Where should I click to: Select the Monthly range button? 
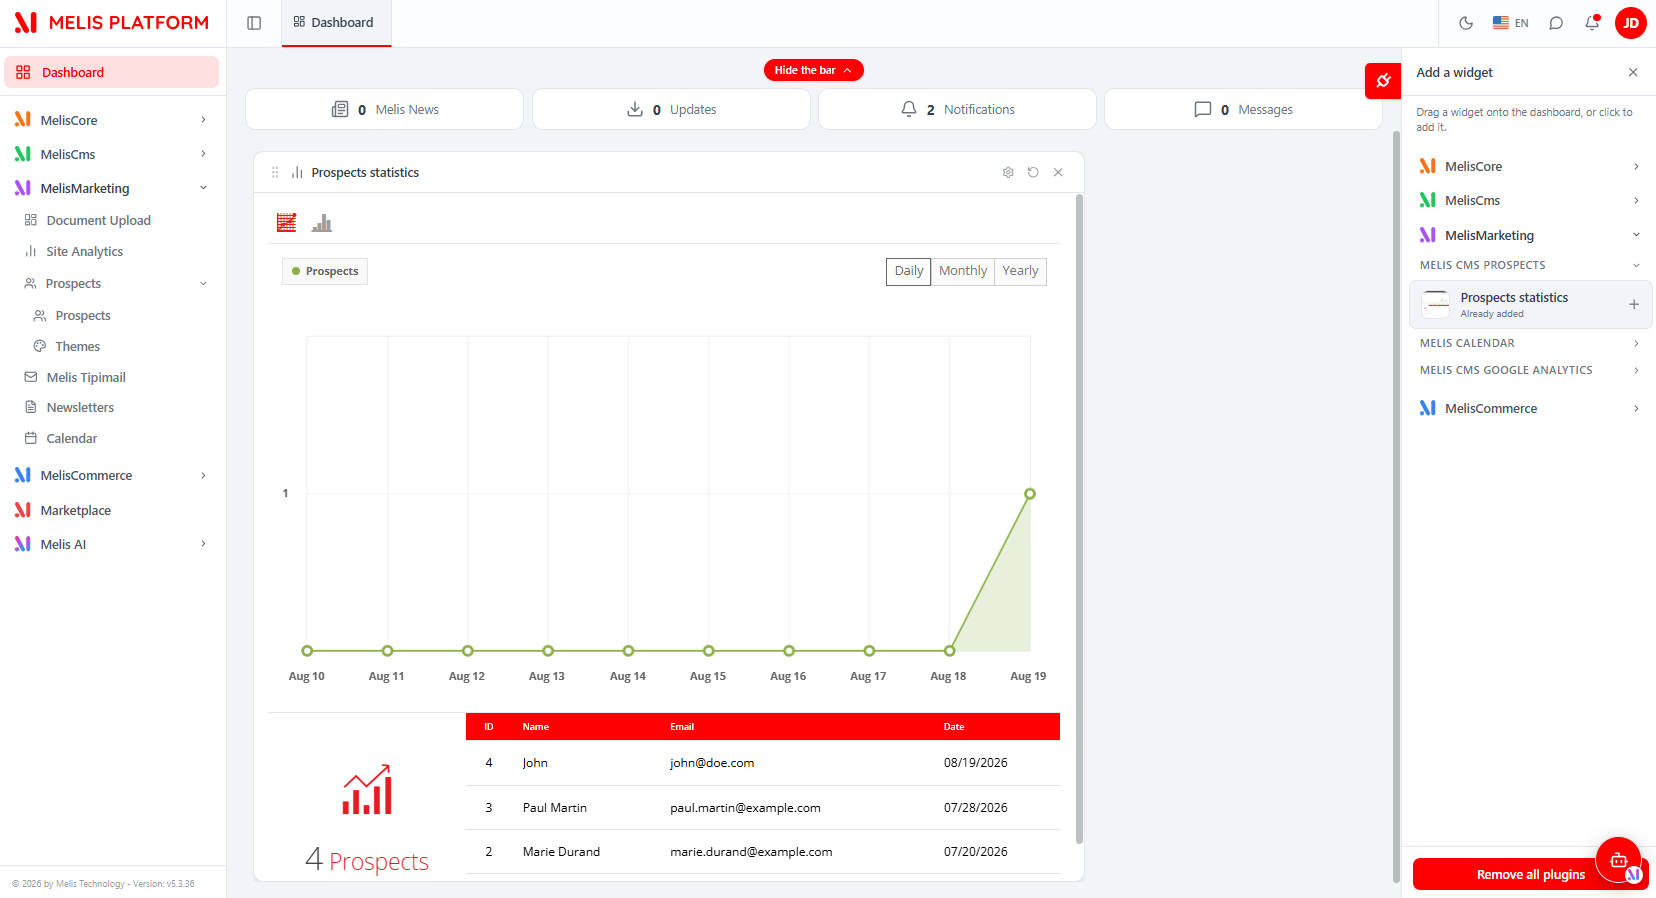tap(963, 271)
